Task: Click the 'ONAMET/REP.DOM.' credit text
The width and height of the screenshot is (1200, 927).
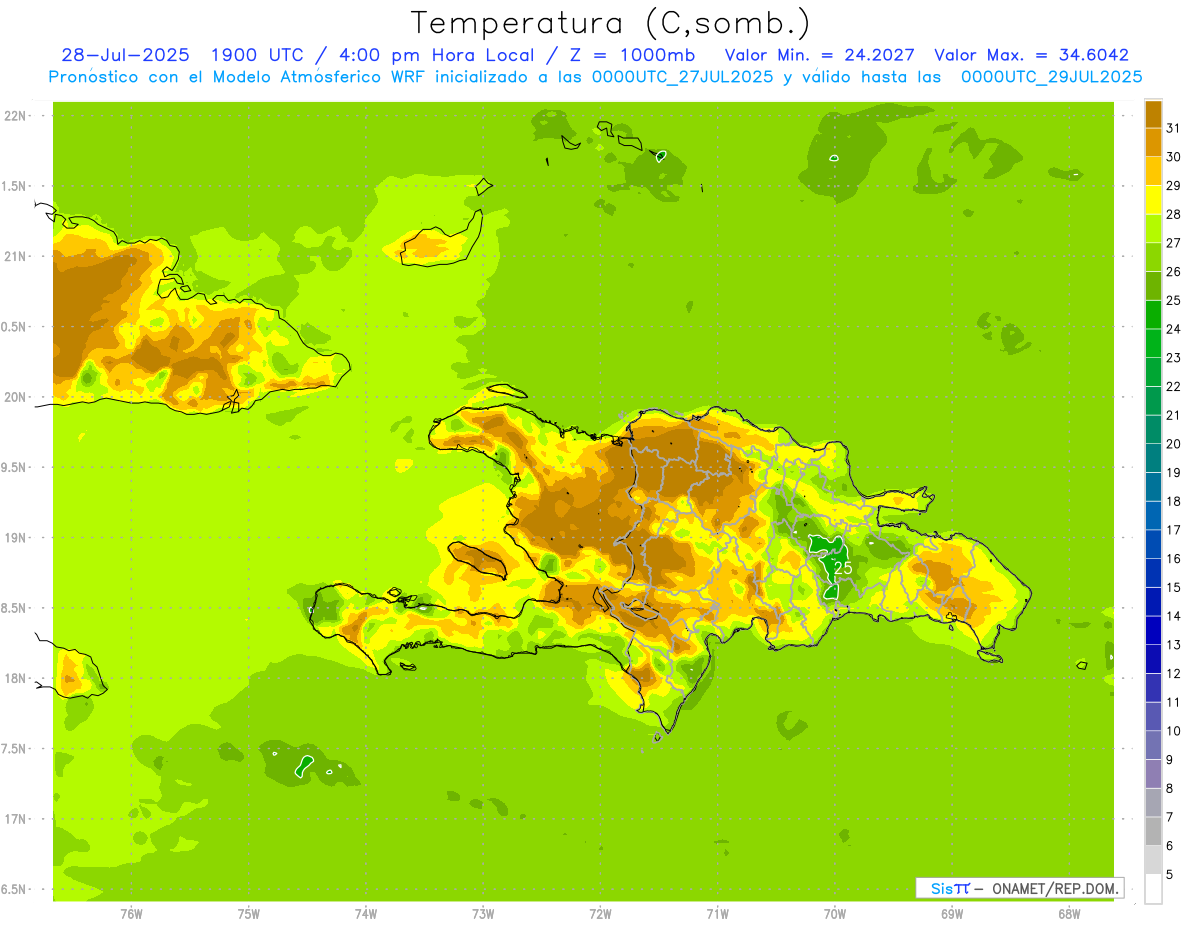Action: [x=1056, y=888]
